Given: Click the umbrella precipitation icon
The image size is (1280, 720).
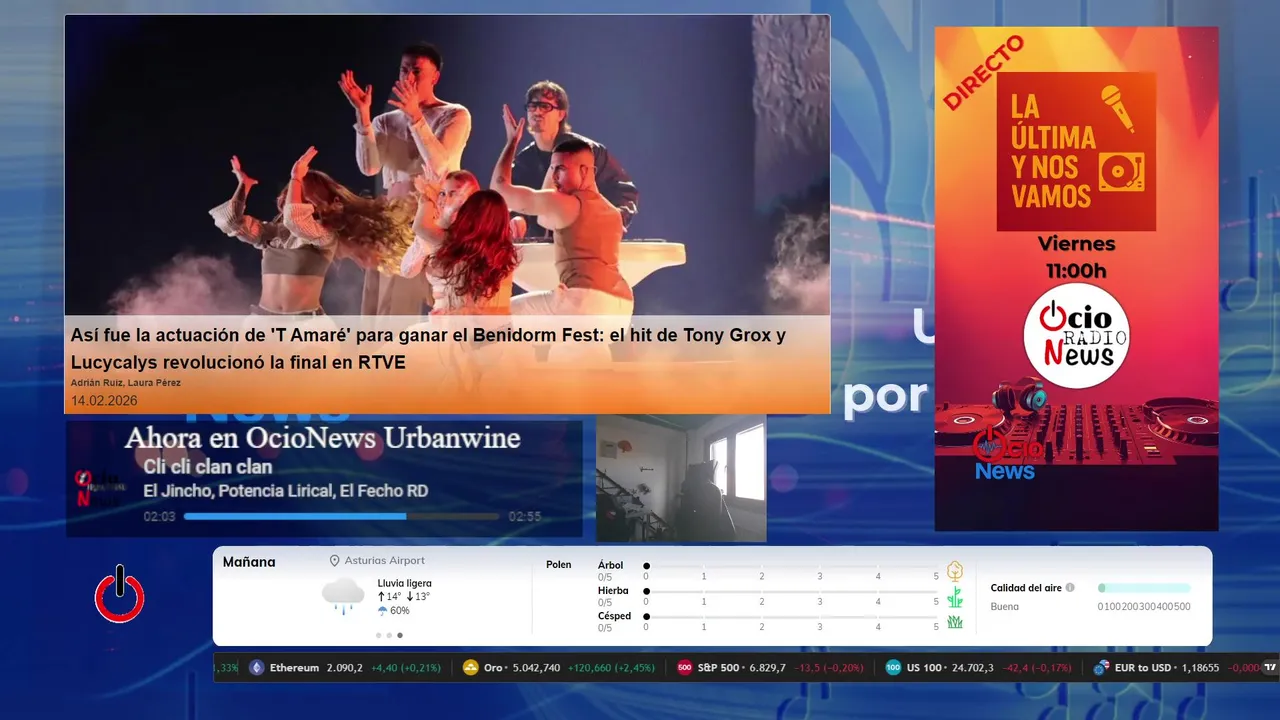Looking at the screenshot, I should tap(382, 611).
